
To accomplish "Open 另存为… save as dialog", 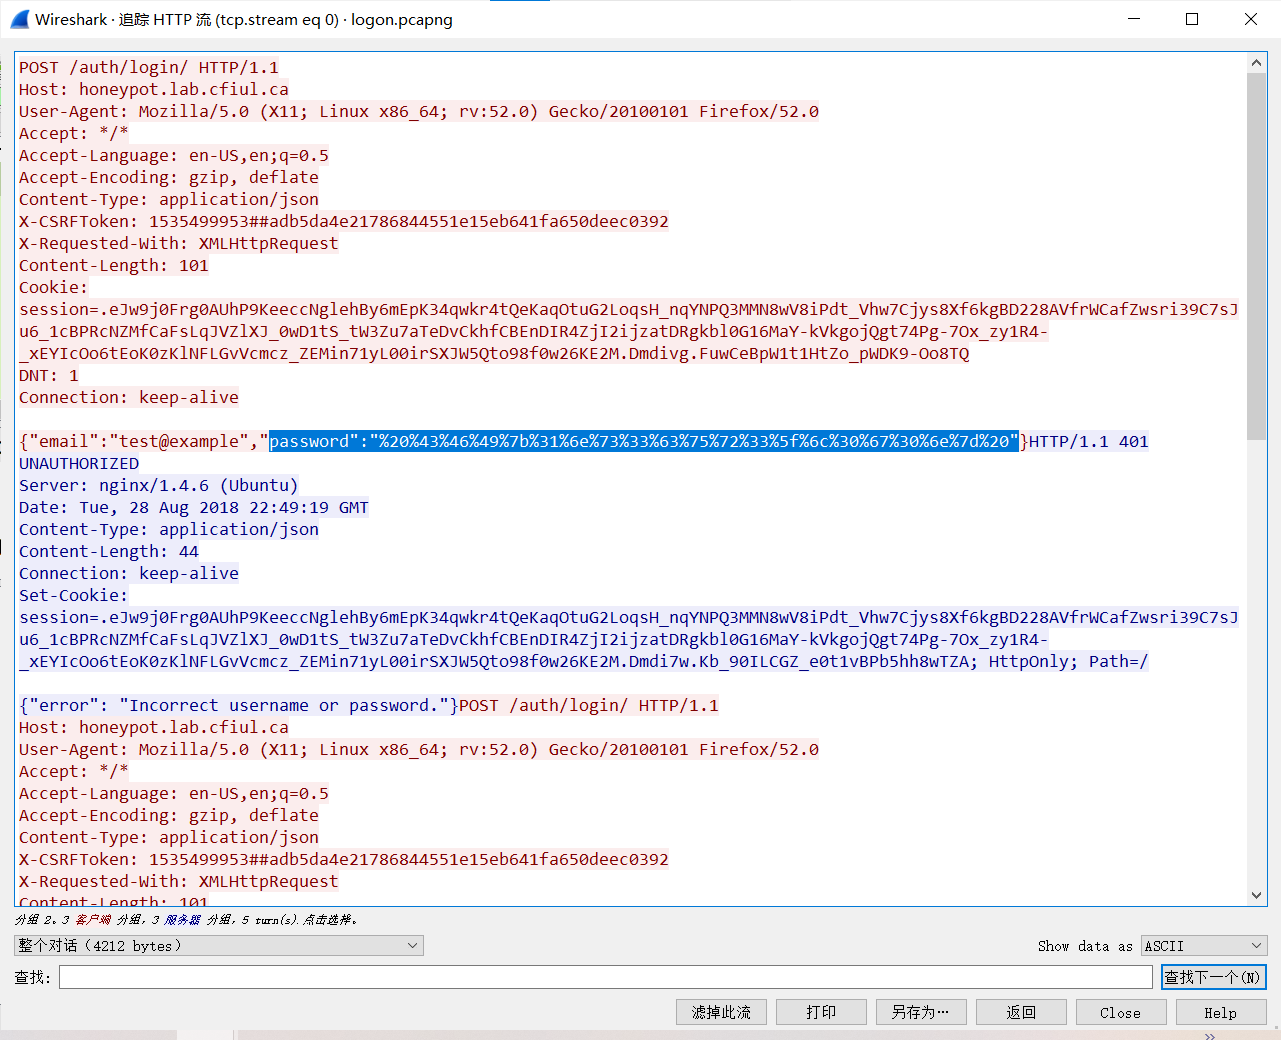I will [x=921, y=1012].
